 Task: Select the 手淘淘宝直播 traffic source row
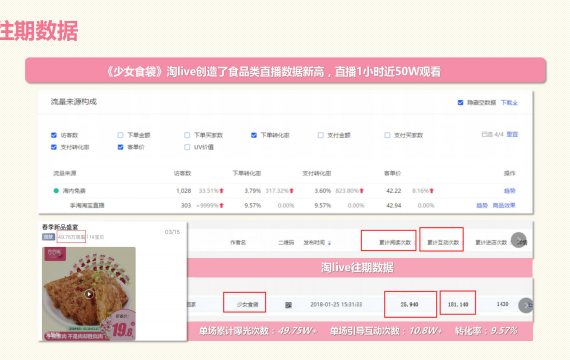coord(285,205)
